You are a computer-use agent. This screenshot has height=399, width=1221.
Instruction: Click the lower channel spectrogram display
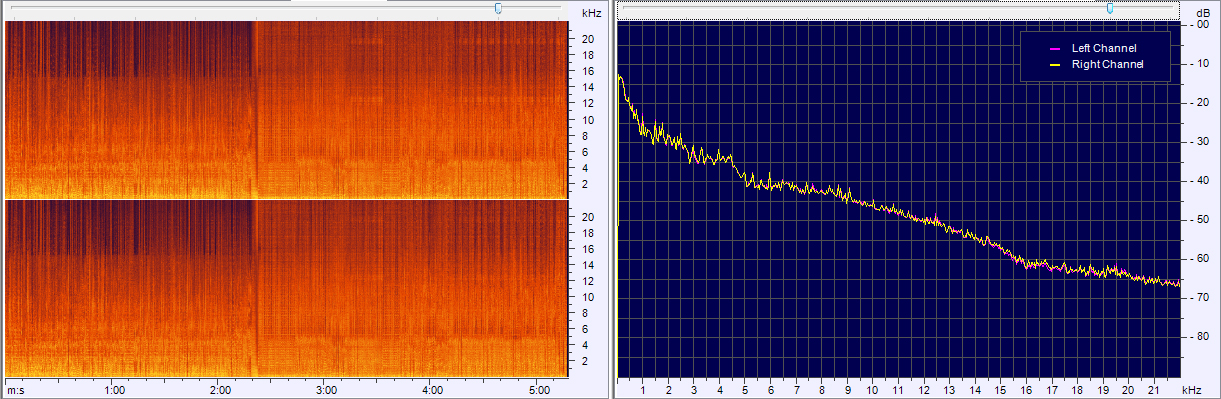(x=286, y=288)
